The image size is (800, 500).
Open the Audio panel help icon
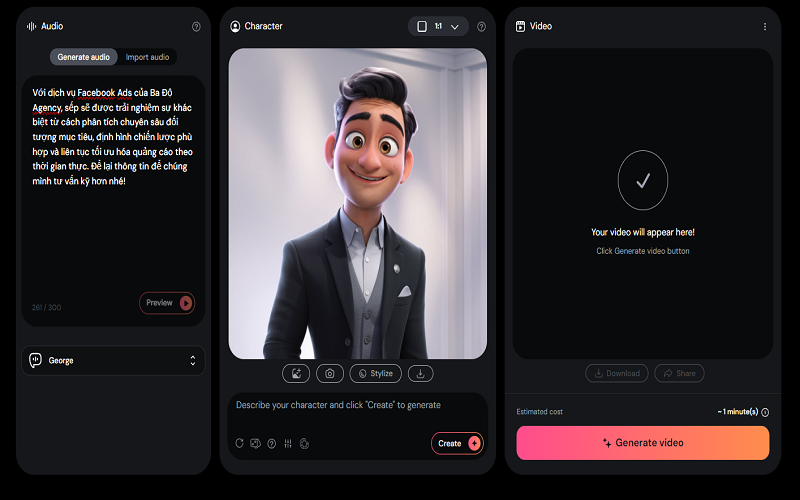[196, 26]
